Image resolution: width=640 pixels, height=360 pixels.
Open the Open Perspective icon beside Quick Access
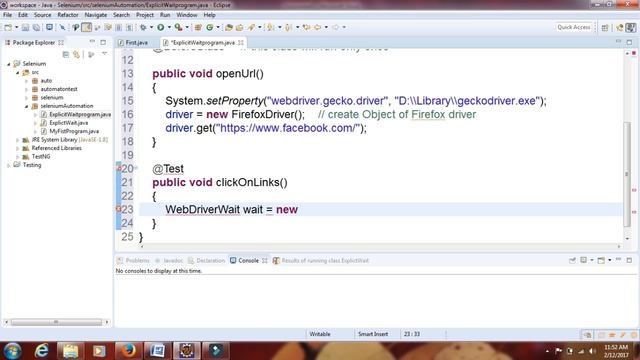[x=605, y=27]
